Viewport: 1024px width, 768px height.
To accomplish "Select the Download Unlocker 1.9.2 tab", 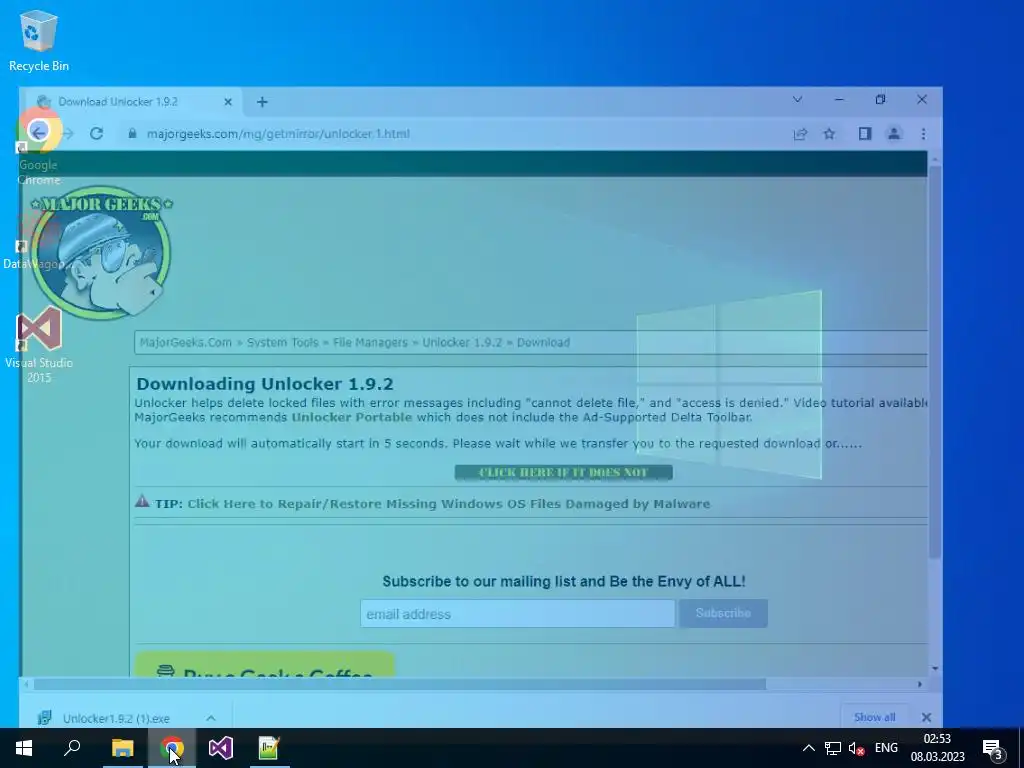I will (134, 102).
